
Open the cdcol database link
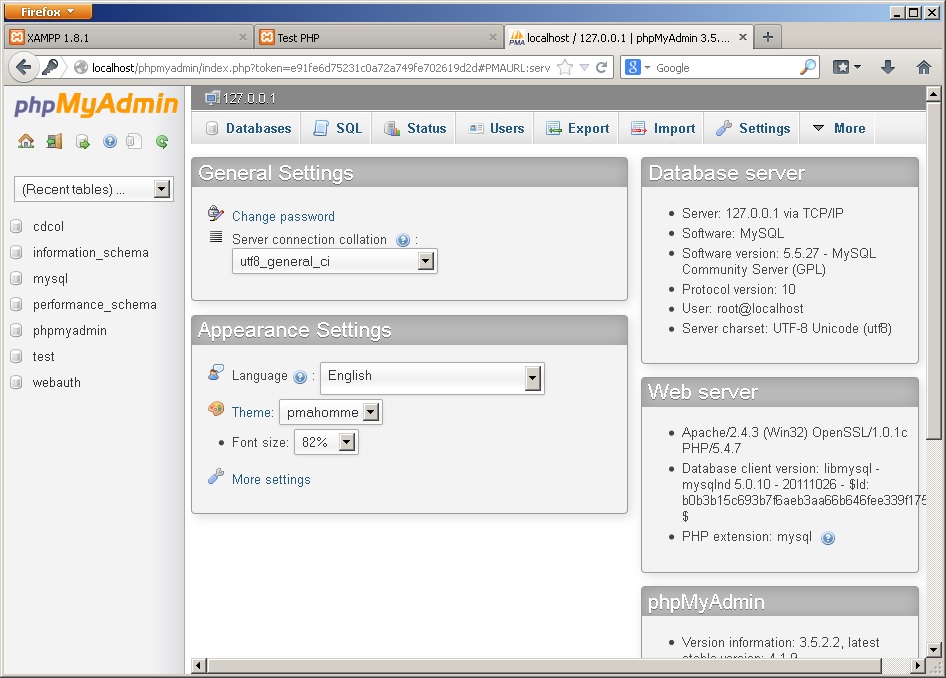[48, 227]
